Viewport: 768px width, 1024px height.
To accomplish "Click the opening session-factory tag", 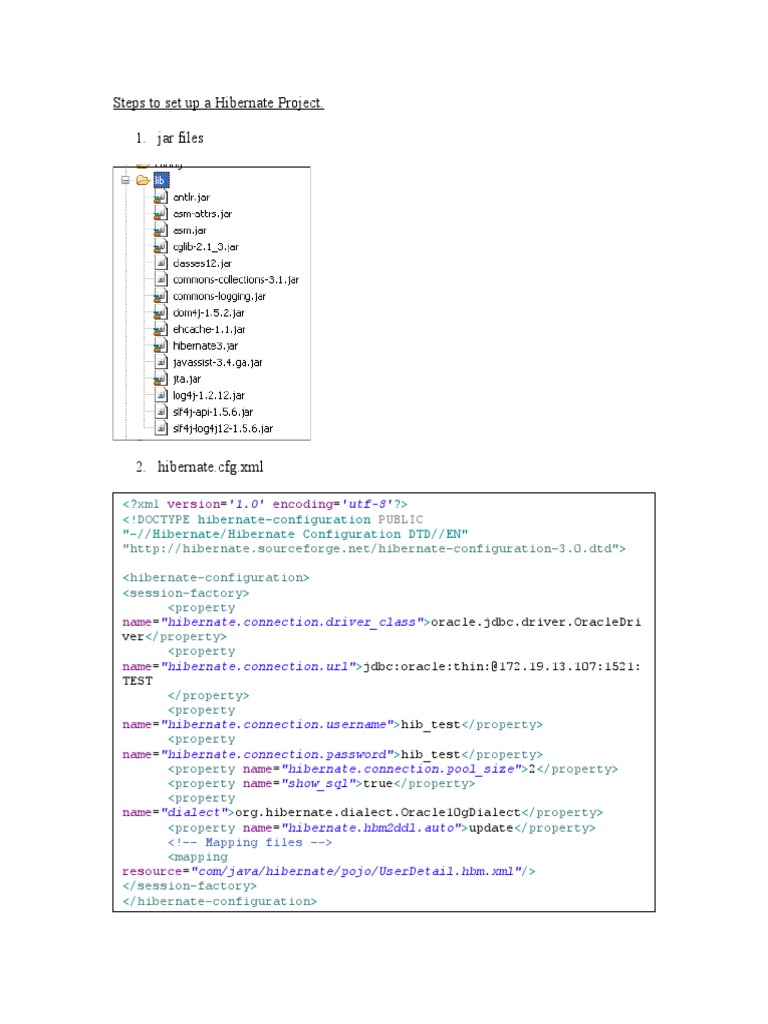I will point(185,593).
